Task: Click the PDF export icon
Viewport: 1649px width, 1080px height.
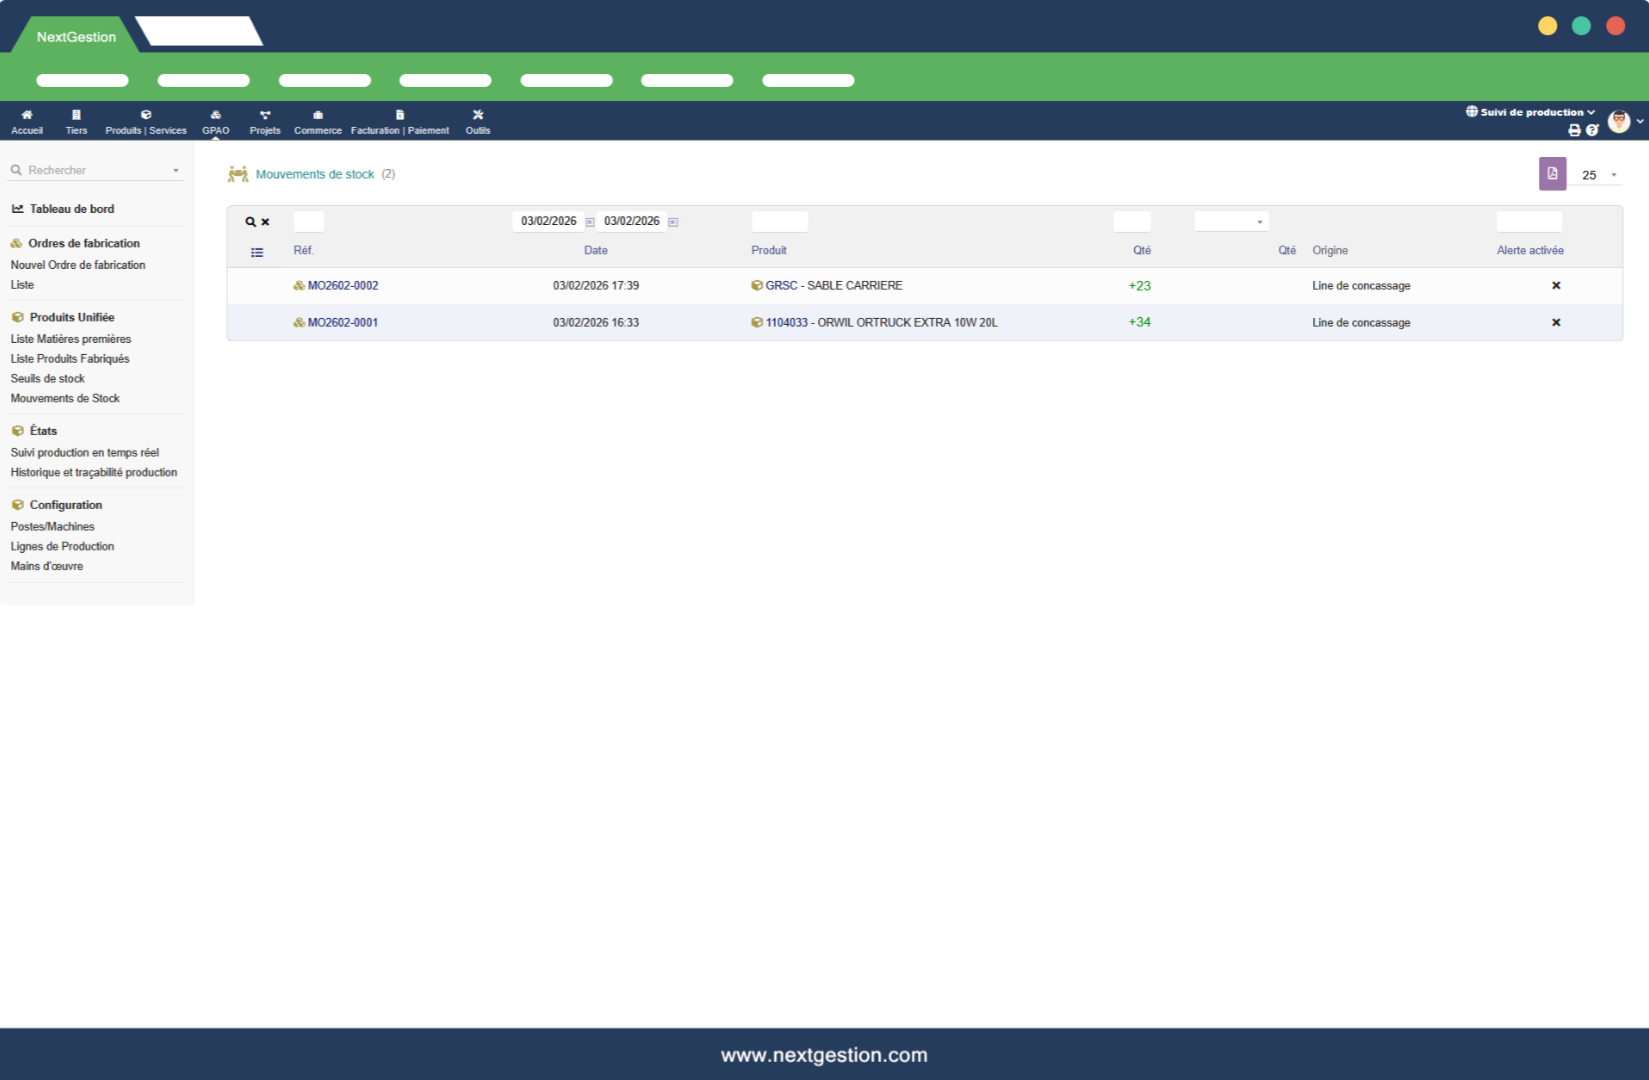Action: pyautogui.click(x=1552, y=174)
